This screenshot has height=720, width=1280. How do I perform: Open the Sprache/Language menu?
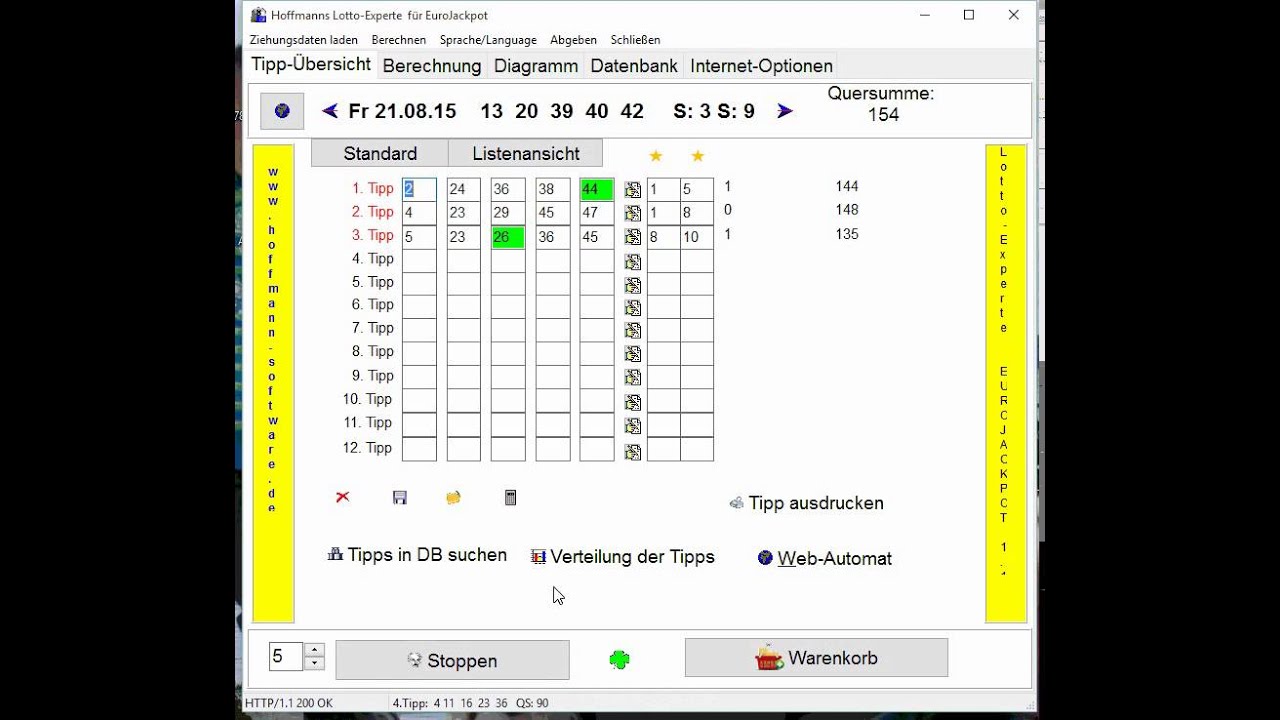tap(488, 40)
